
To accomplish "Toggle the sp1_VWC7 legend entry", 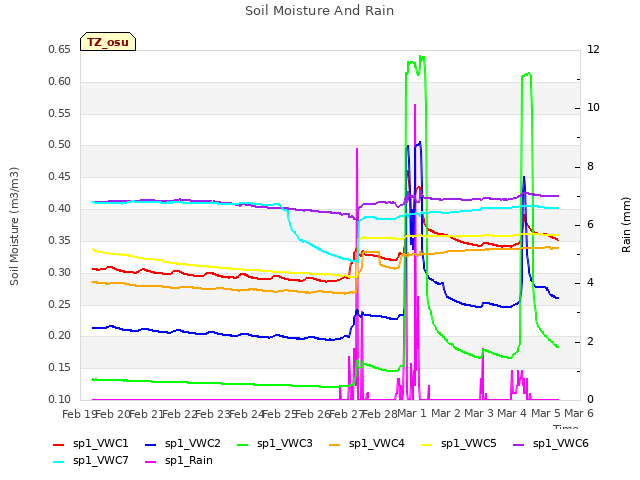I will coord(91,461).
